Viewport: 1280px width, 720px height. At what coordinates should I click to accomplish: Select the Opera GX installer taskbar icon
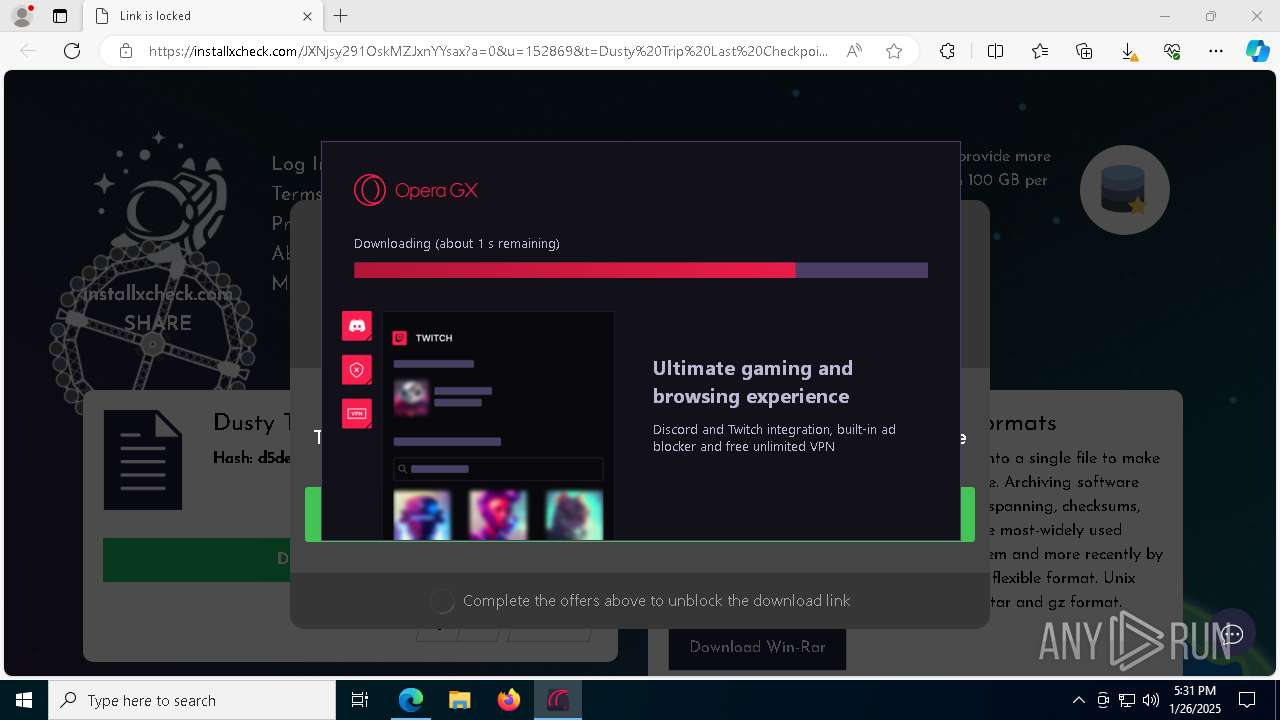tap(558, 700)
